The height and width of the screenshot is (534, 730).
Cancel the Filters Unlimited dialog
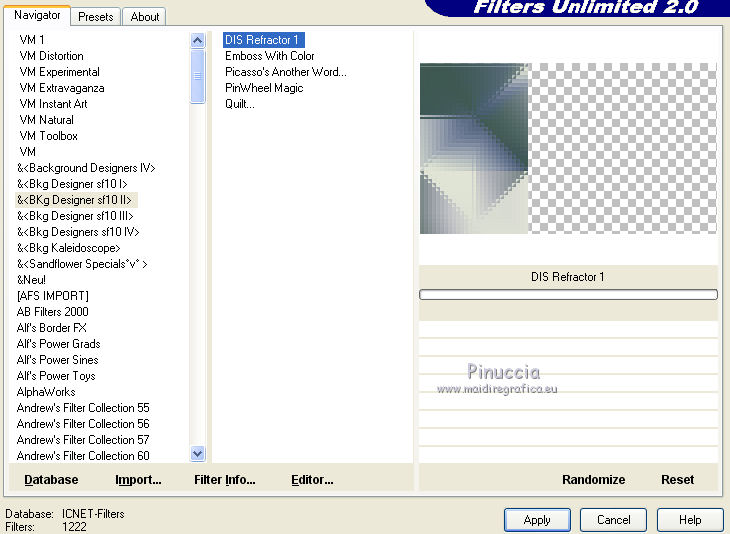click(614, 520)
